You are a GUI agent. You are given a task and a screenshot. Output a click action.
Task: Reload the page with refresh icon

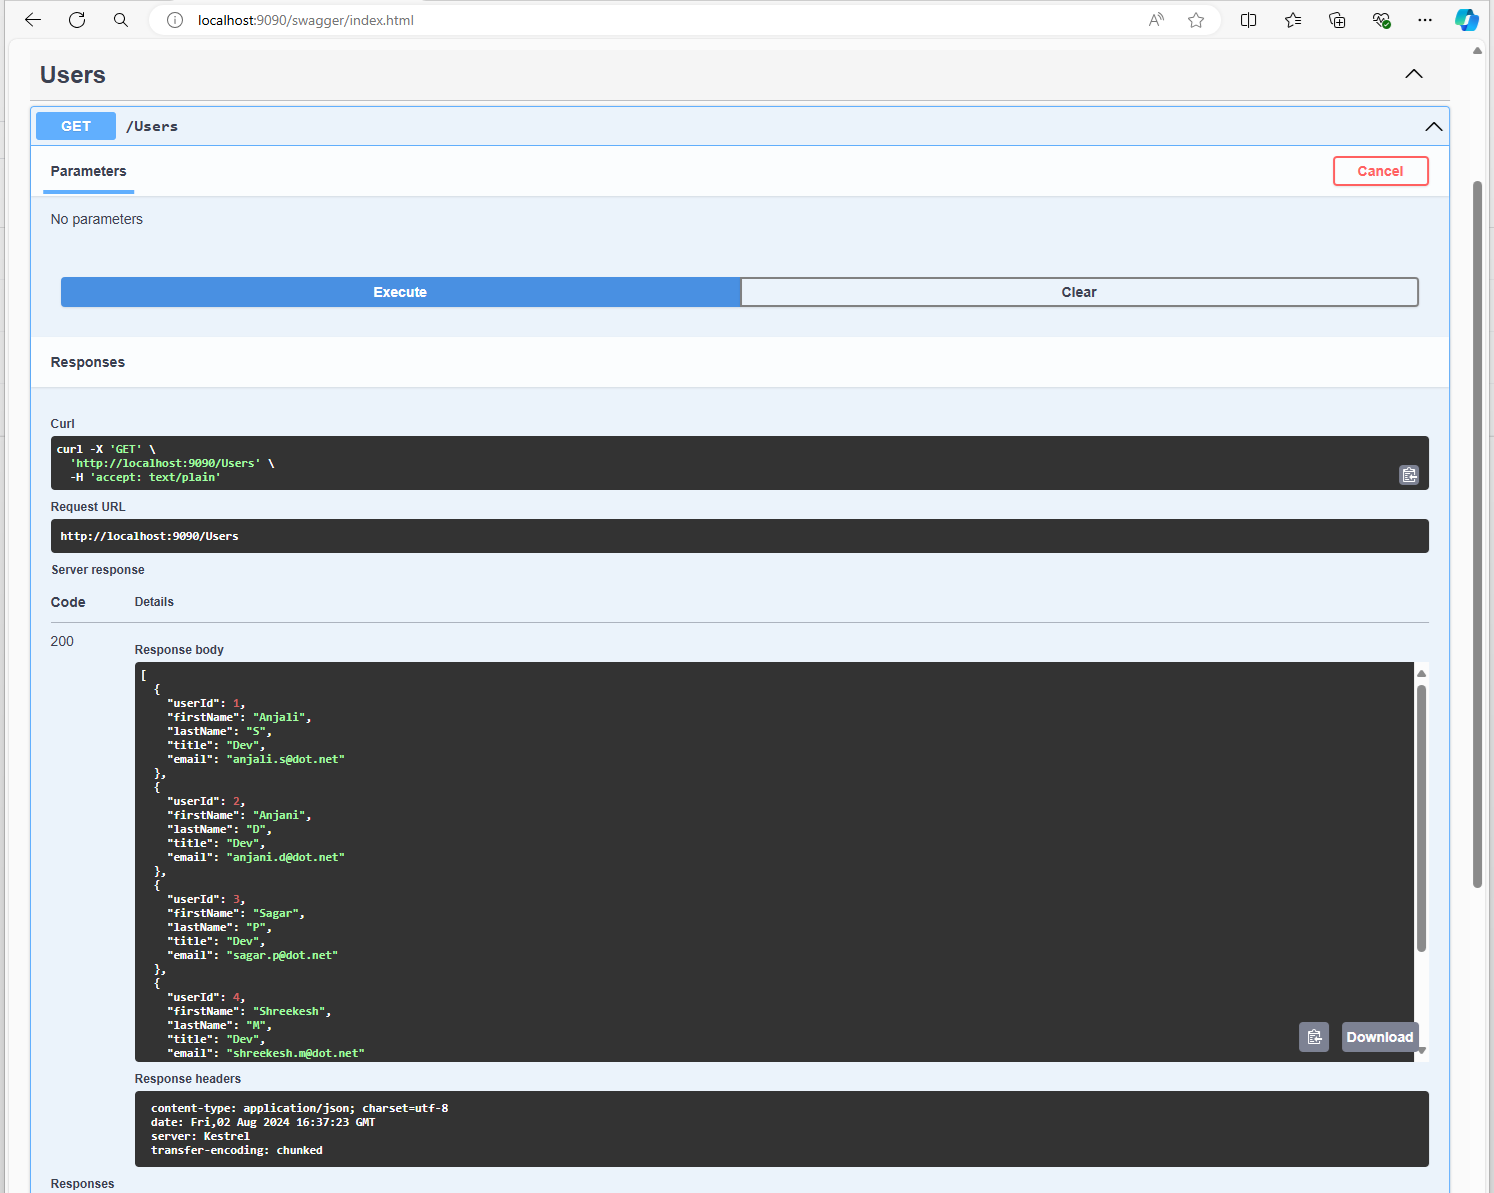pos(77,20)
